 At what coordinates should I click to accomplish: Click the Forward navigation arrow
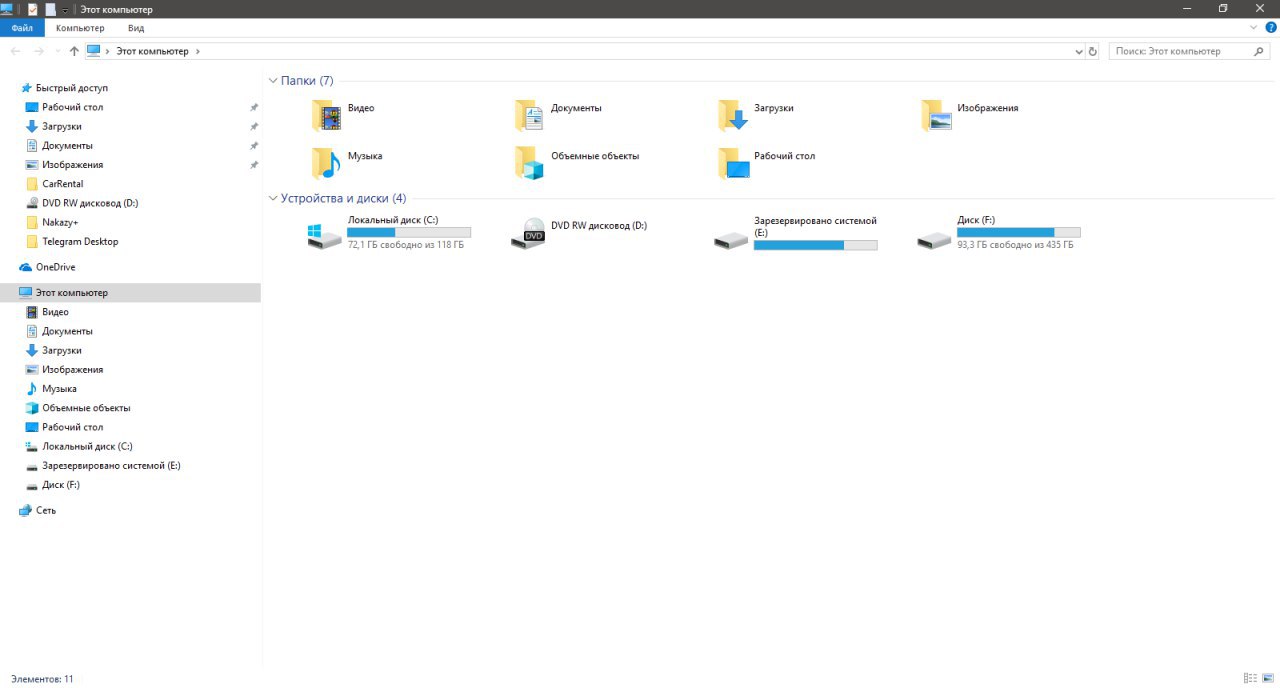[x=39, y=51]
